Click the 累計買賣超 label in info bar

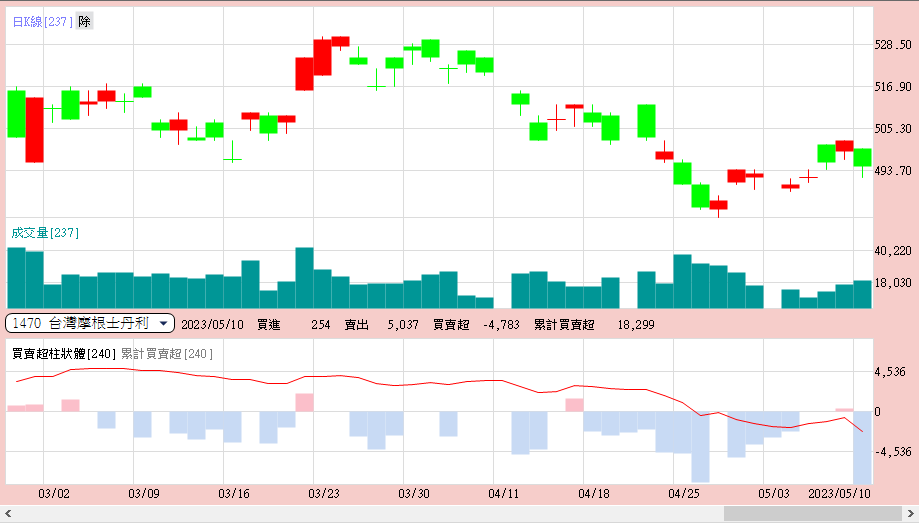pyautogui.click(x=564, y=325)
